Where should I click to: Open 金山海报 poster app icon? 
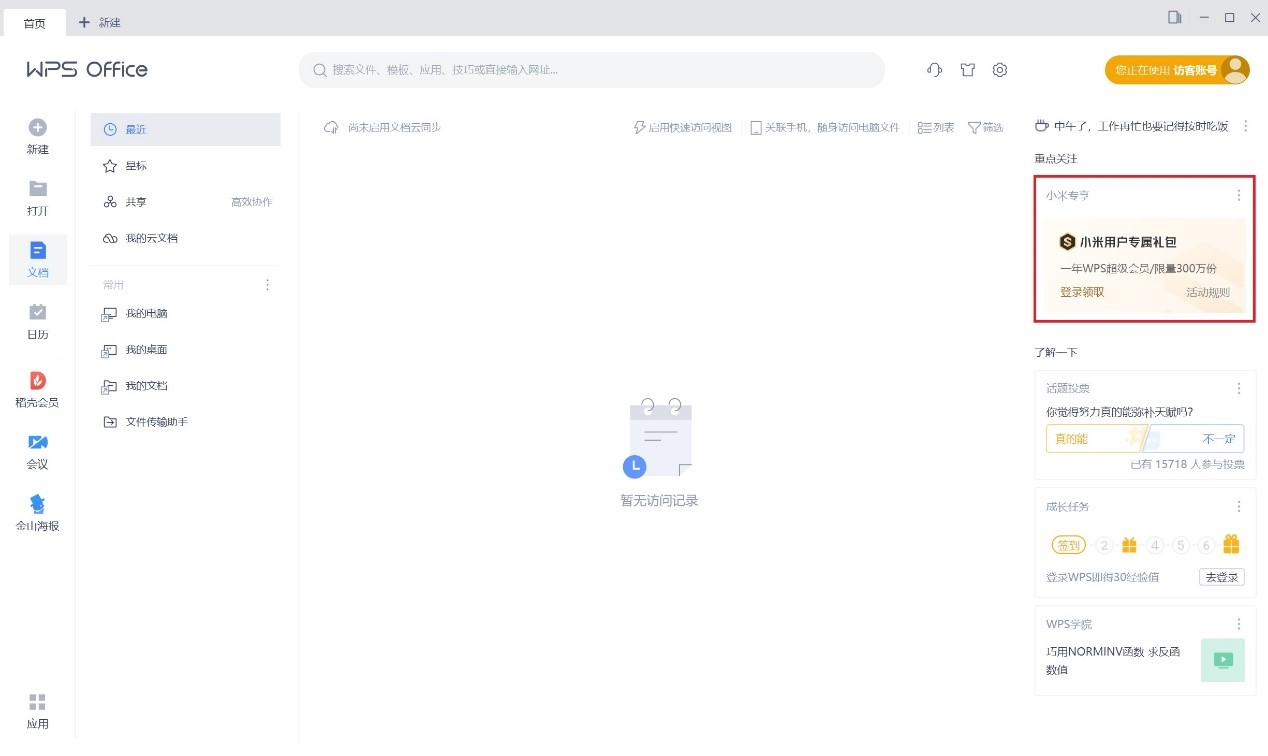coord(37,503)
